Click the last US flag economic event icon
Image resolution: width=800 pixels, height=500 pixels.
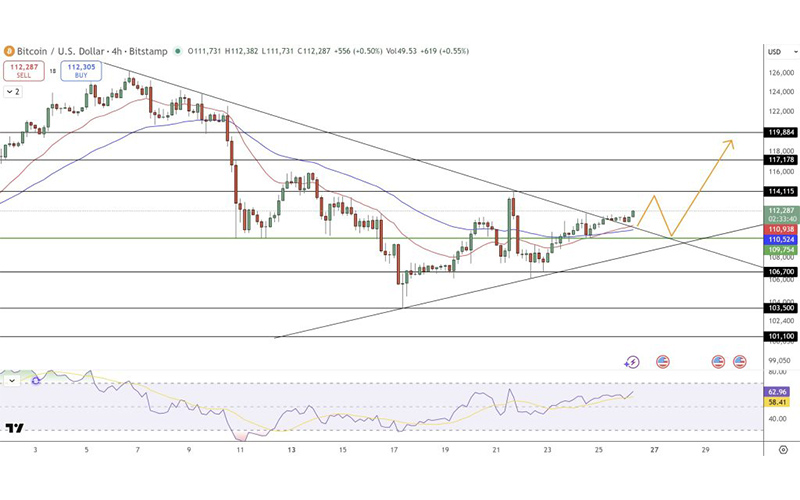click(x=739, y=361)
